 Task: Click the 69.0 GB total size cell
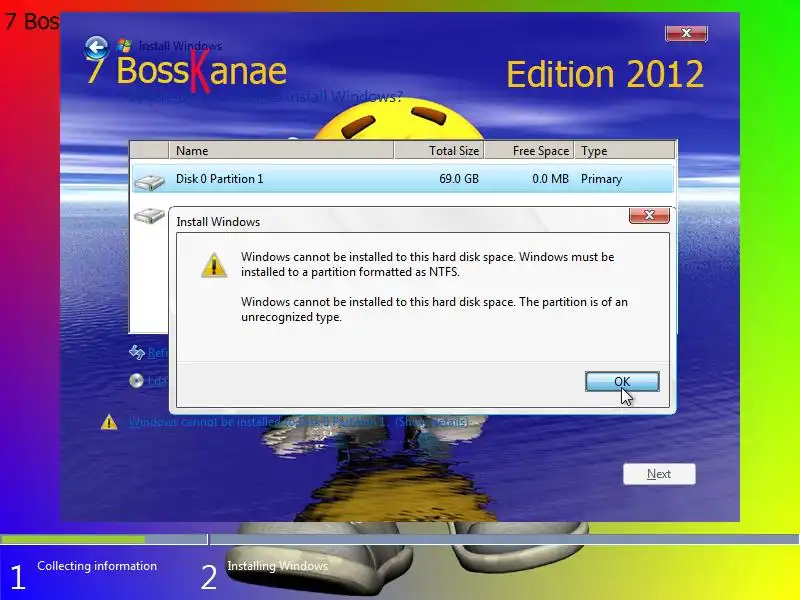[x=459, y=179]
